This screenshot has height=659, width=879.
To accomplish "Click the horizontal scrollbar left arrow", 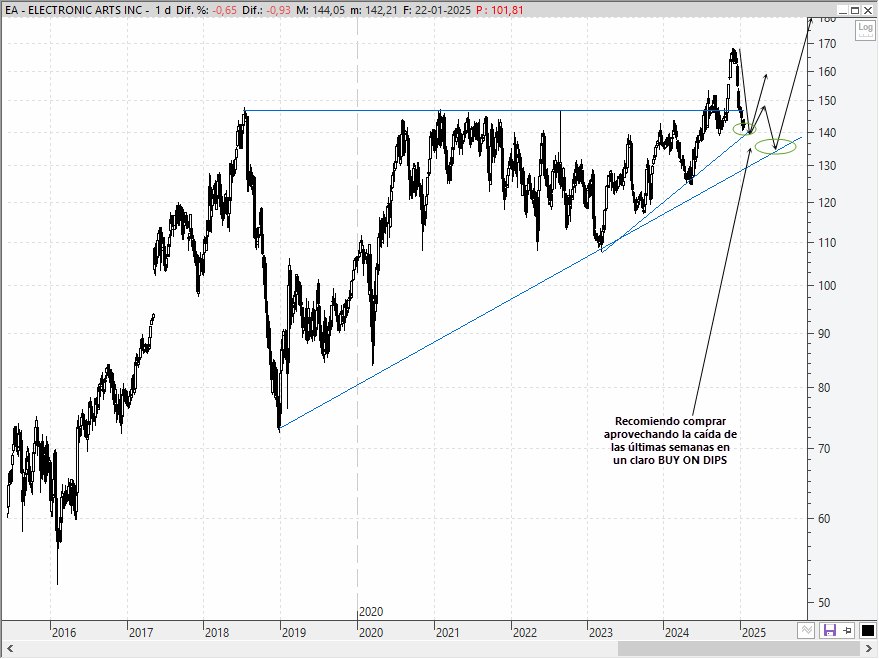I will pos(10,649).
